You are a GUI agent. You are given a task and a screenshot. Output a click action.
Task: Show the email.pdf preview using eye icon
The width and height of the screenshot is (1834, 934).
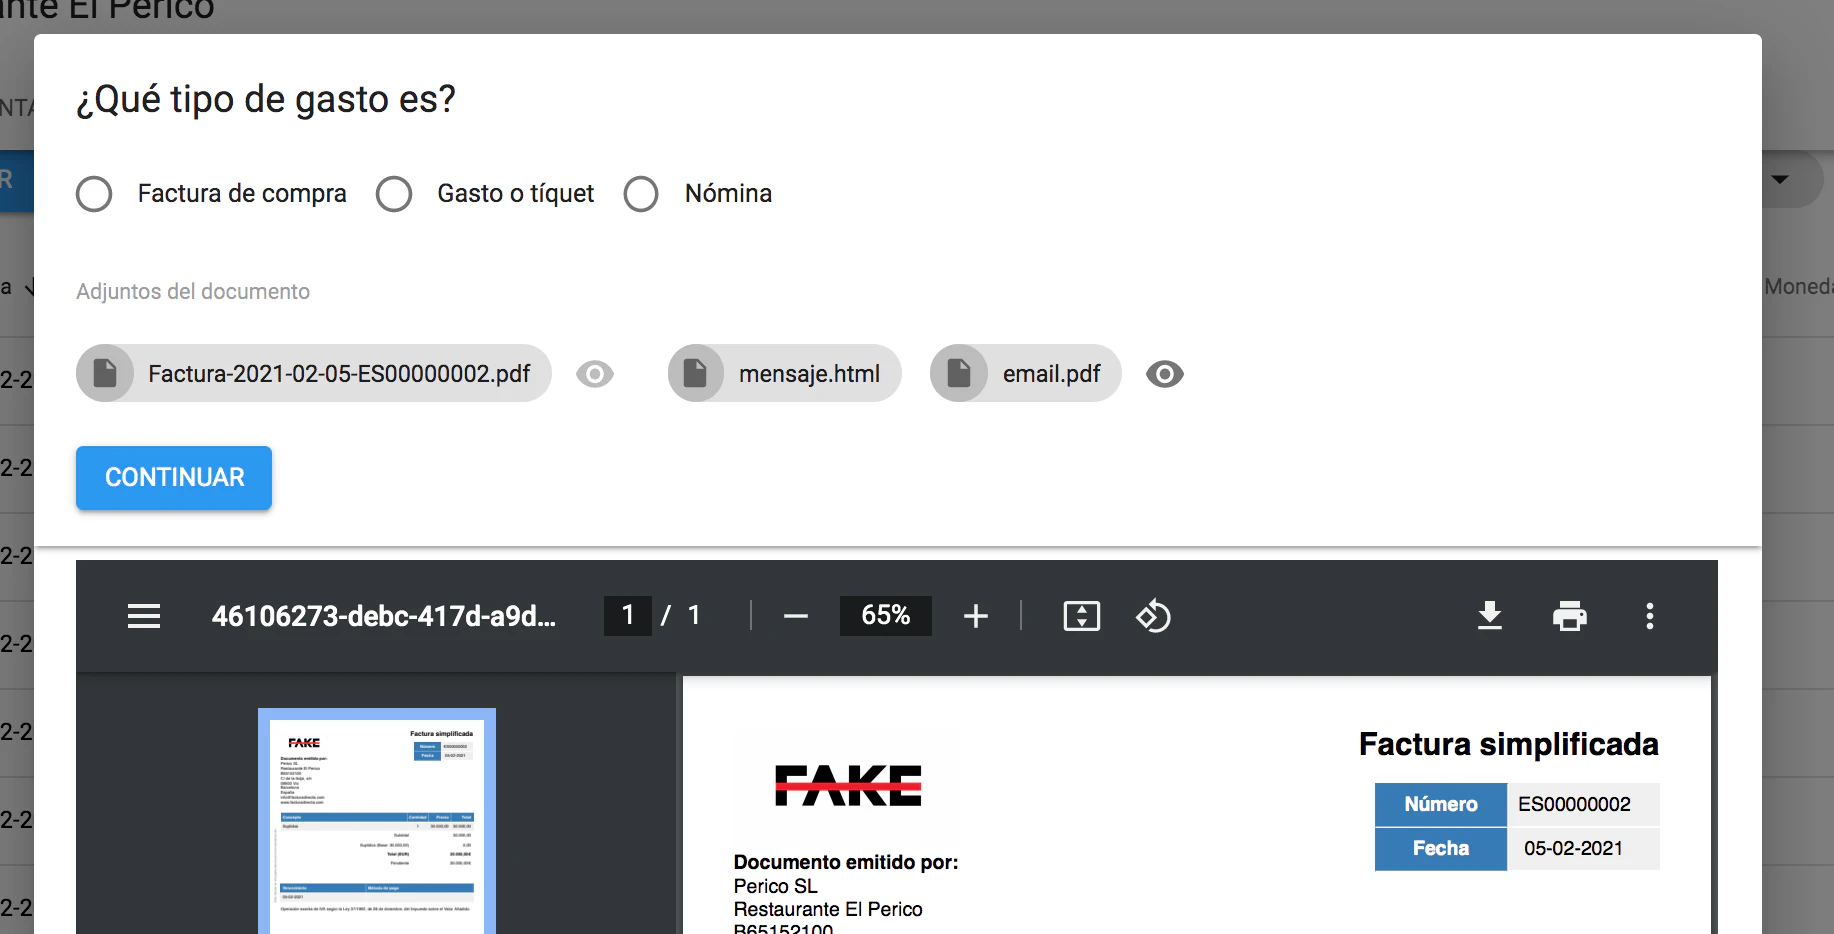(x=1165, y=374)
